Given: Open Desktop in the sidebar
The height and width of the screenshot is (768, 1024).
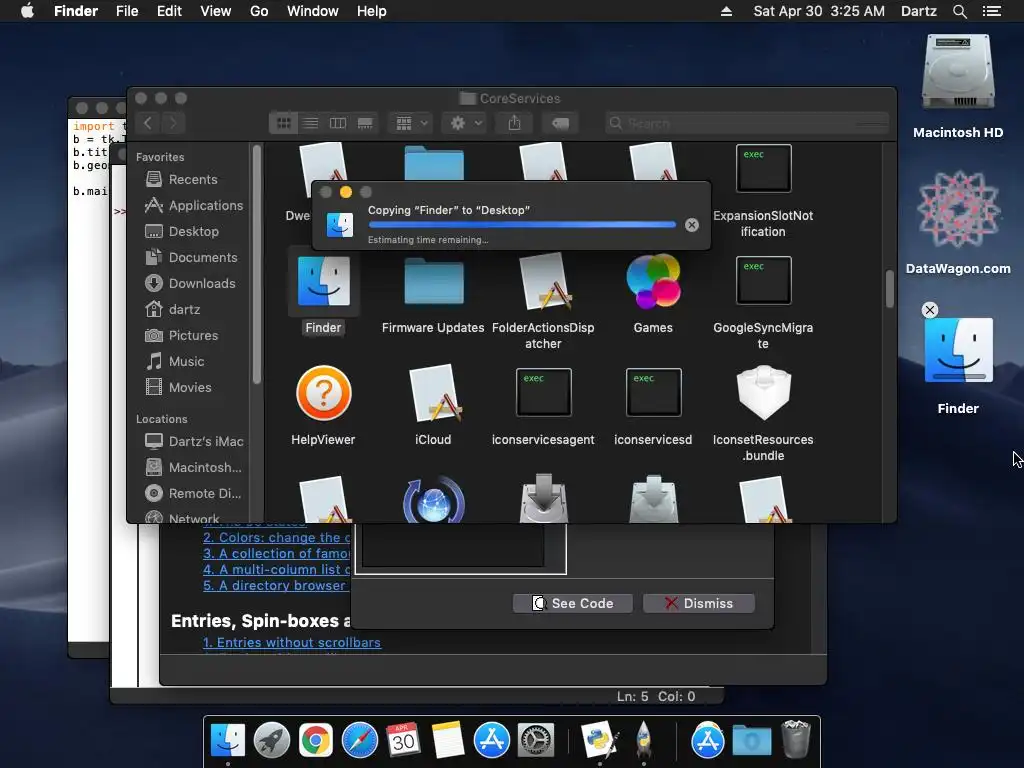Looking at the screenshot, I should point(182,232).
